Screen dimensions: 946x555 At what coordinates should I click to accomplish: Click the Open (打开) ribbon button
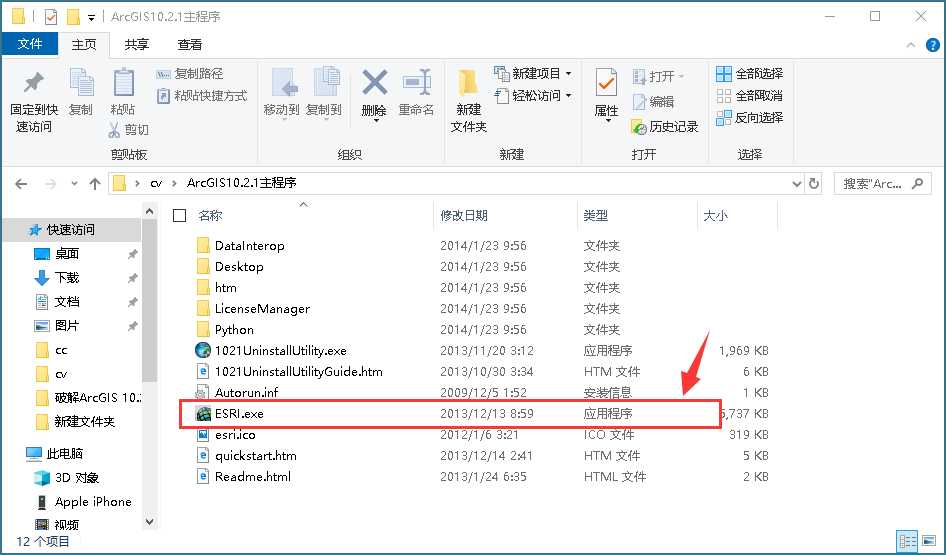click(x=659, y=76)
